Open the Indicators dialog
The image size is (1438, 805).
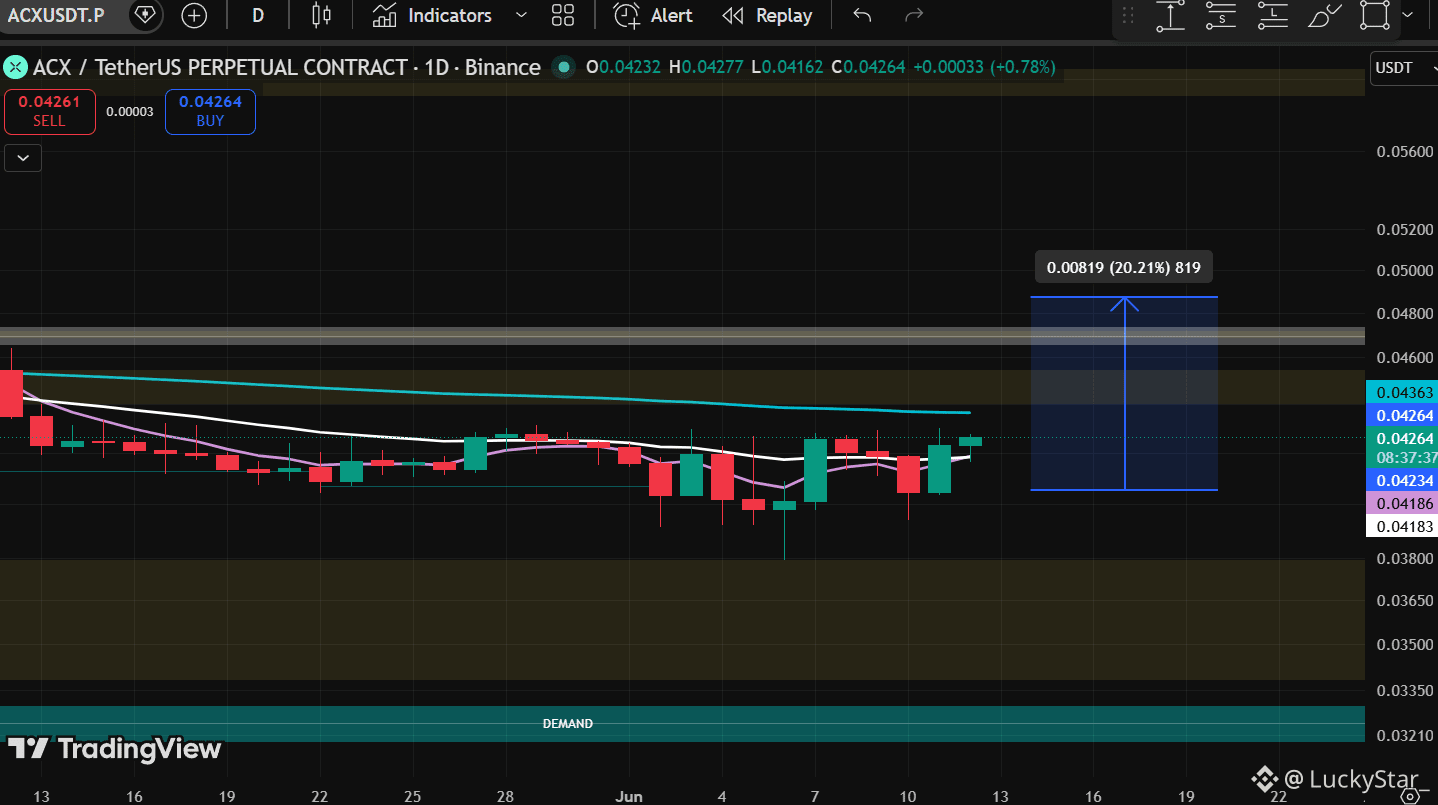[x=432, y=15]
